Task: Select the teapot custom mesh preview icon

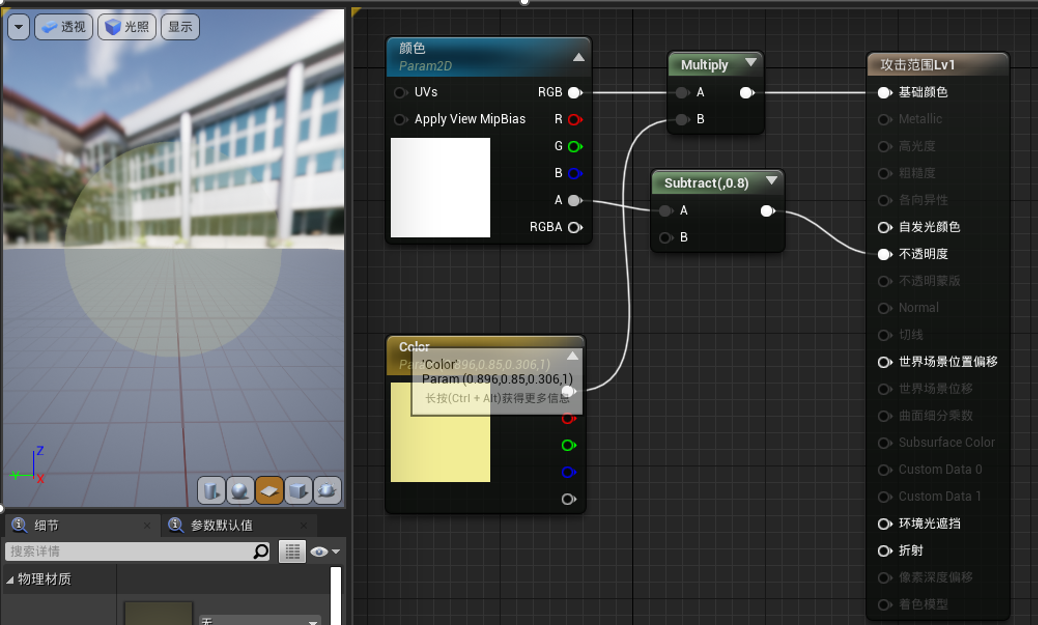Action: 327,490
